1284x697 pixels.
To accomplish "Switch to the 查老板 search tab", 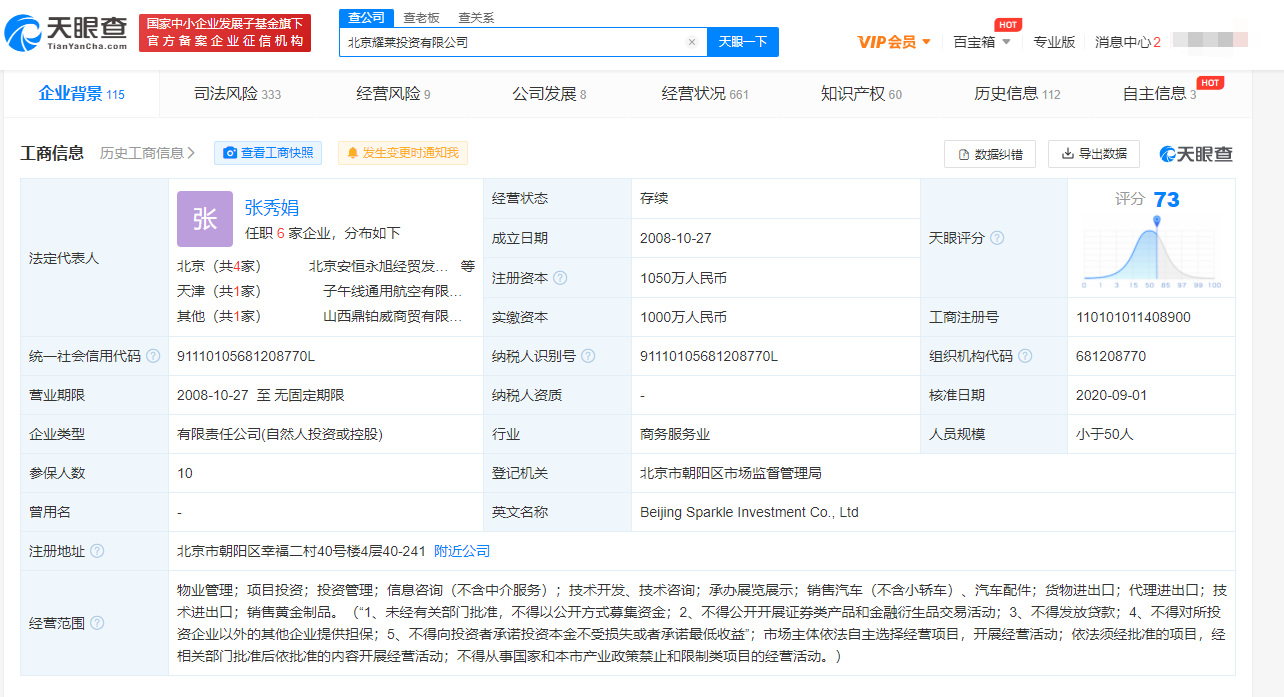I will point(421,18).
